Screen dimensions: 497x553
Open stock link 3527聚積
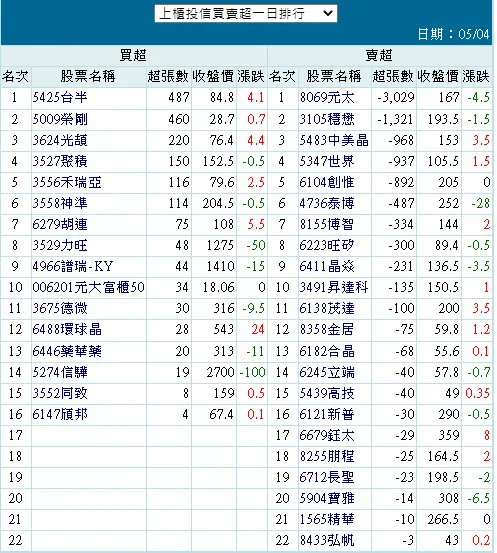tap(60, 162)
